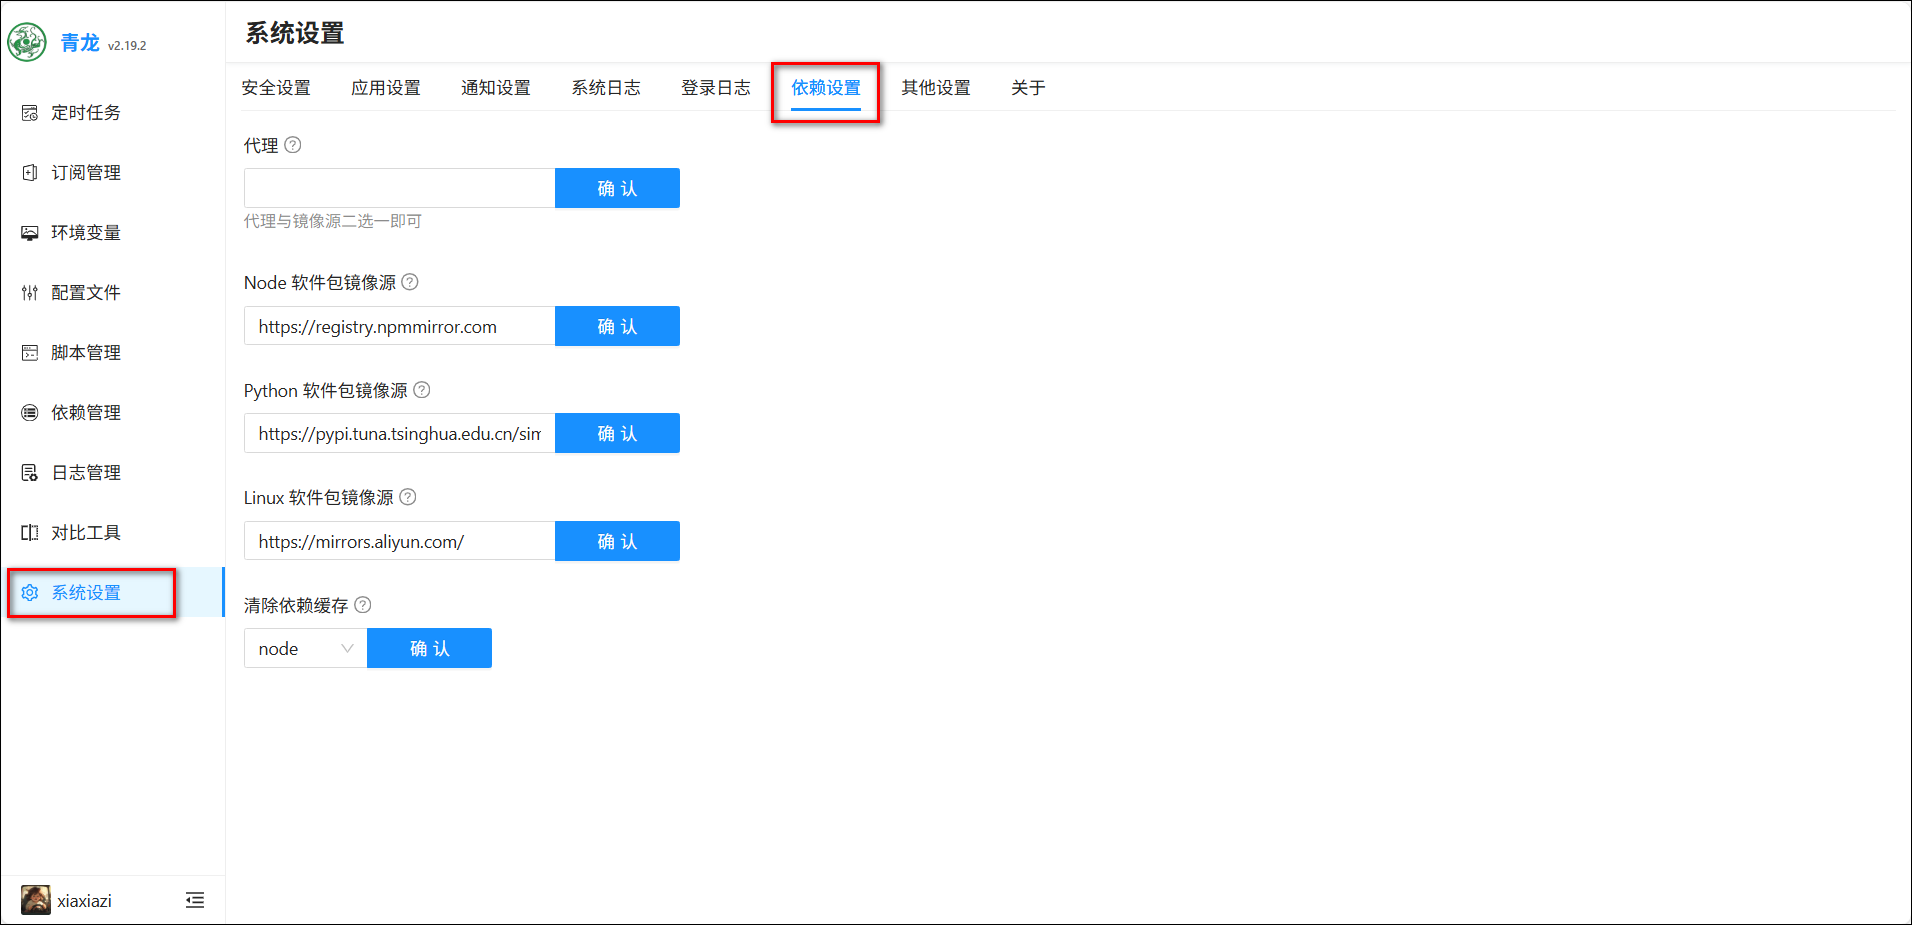1912x925 pixels.
Task: Click the Linux mirror URL input field
Action: tap(399, 541)
